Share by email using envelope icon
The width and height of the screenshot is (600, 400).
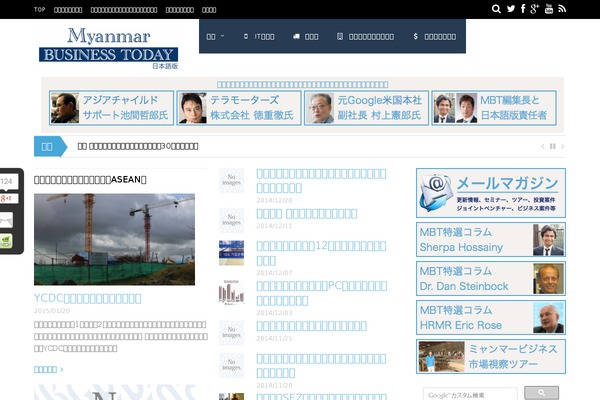[x=7, y=220]
